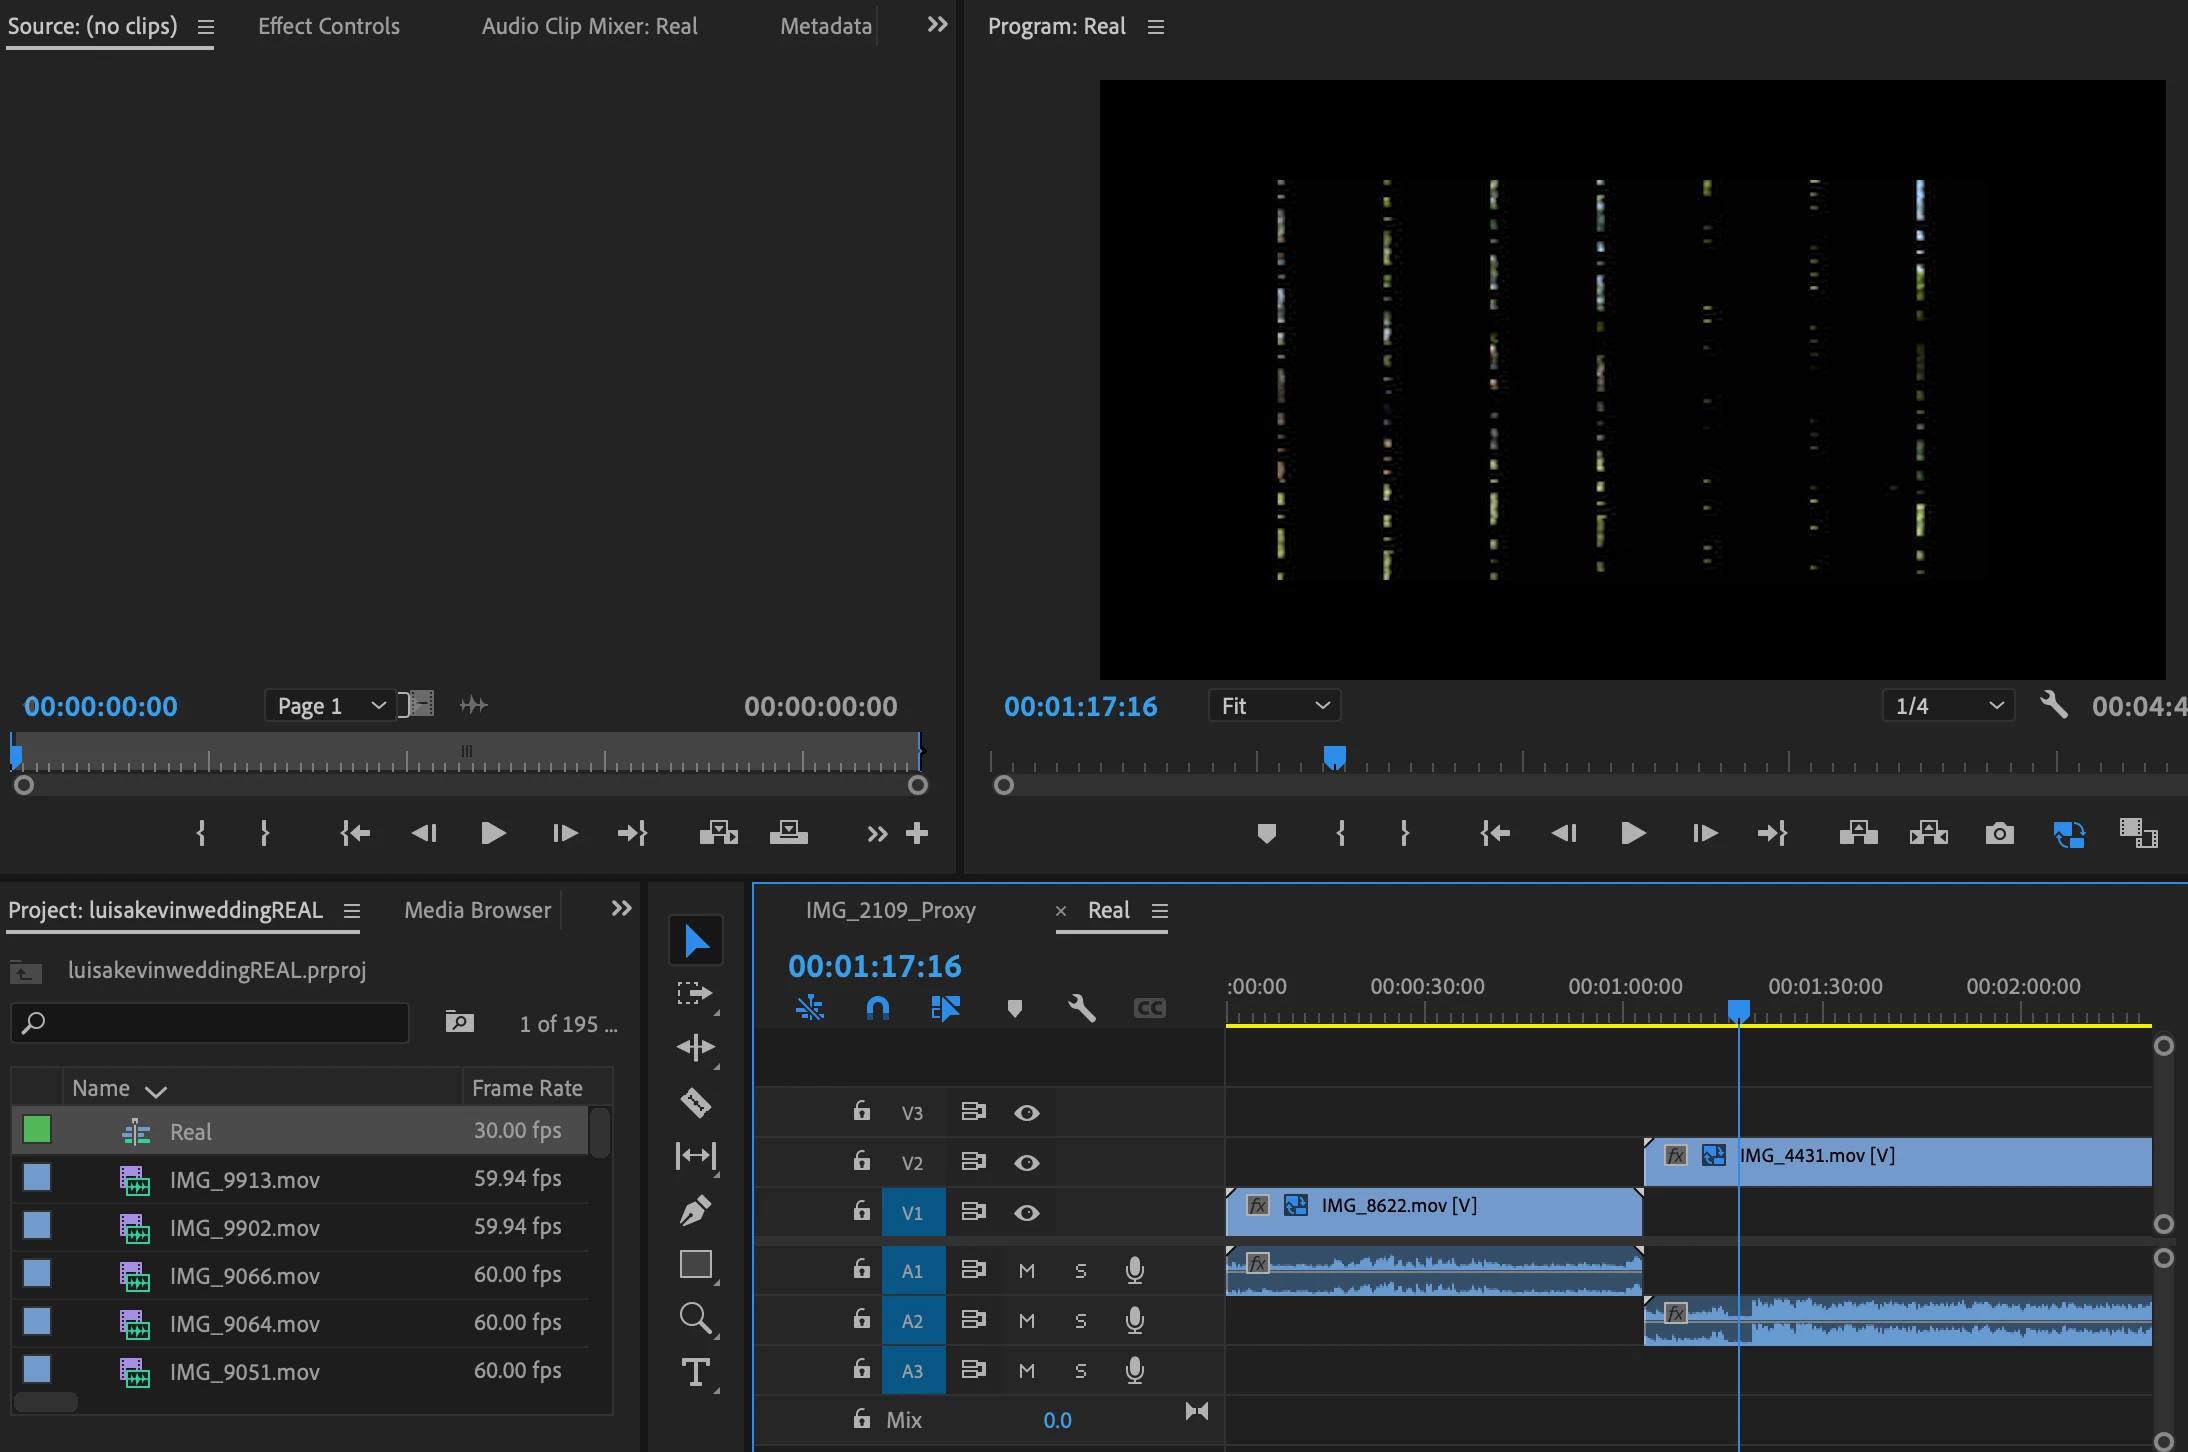The height and width of the screenshot is (1452, 2188).
Task: Open the Page 1 dropdown in Source monitor
Action: point(330,706)
